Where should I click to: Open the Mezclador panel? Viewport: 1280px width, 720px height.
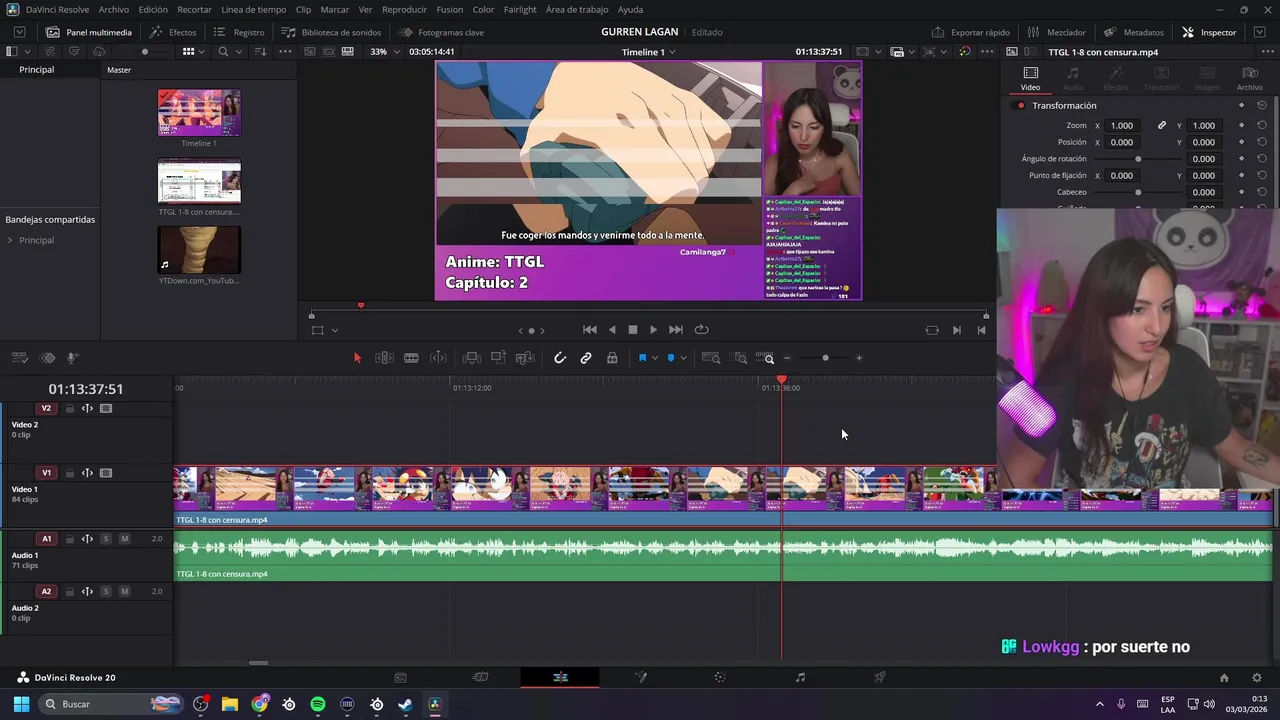1056,32
